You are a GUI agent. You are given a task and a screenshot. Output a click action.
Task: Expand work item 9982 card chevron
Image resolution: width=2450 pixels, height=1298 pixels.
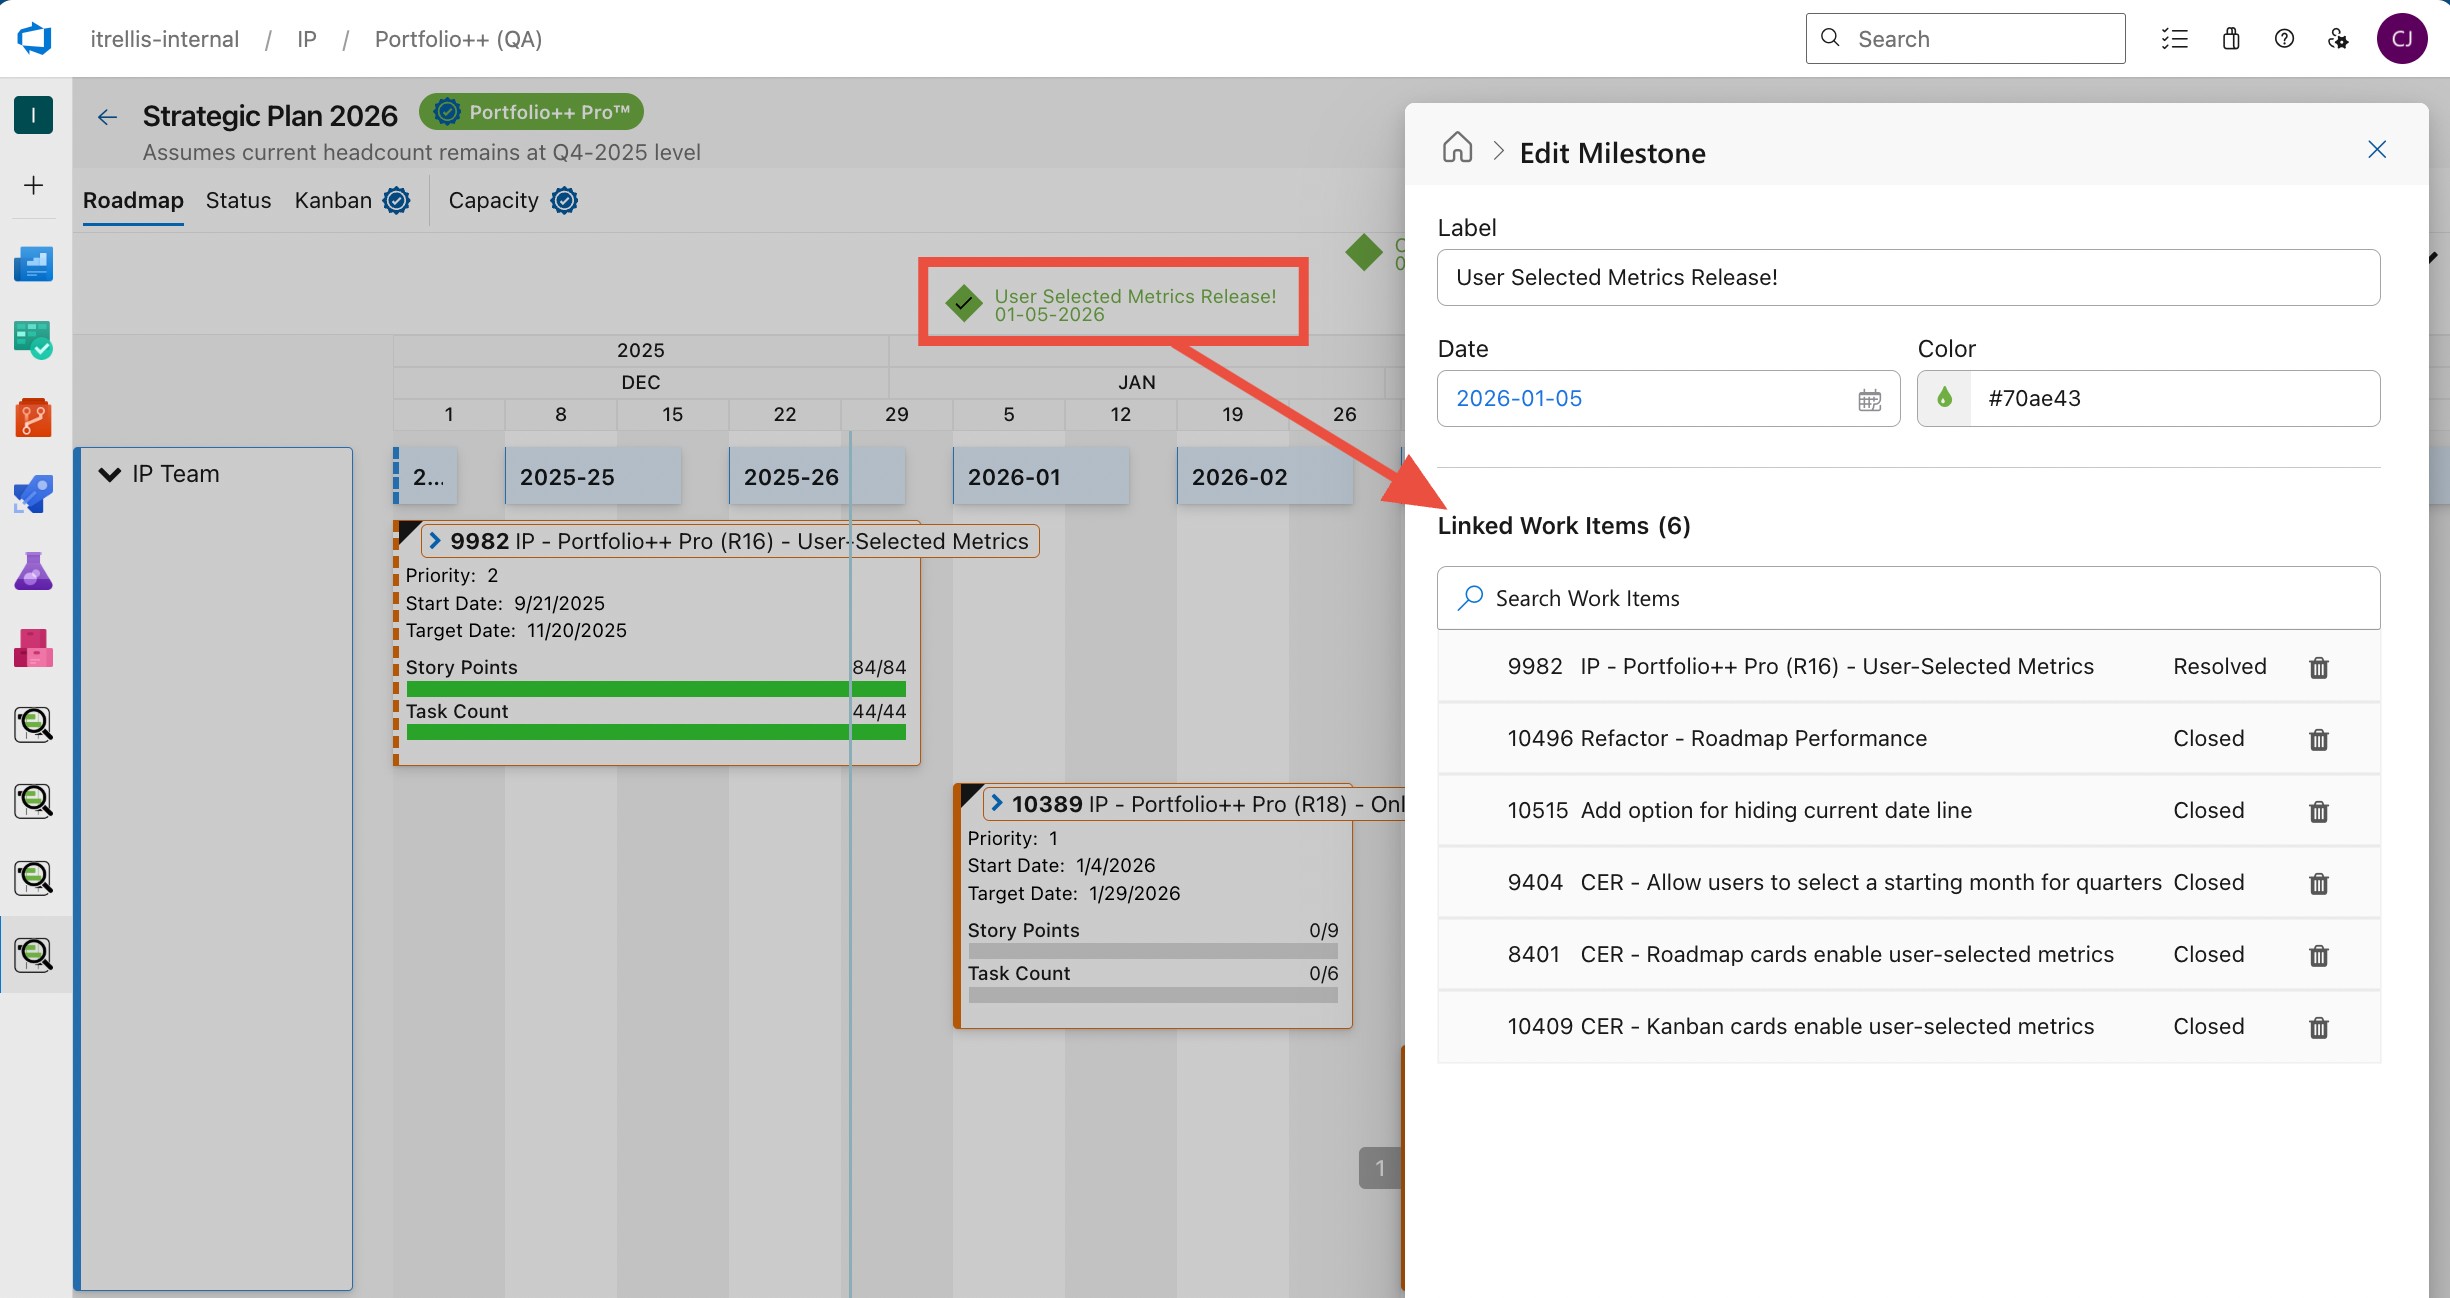435,541
